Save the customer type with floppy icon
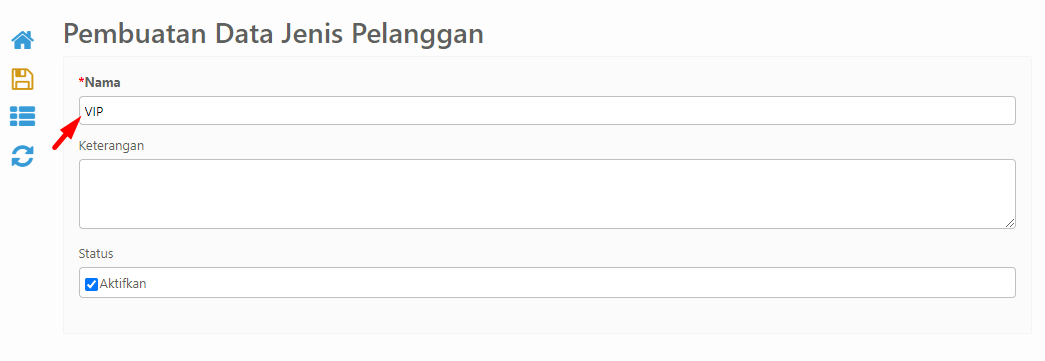This screenshot has height=361, width=1045. pyautogui.click(x=22, y=79)
